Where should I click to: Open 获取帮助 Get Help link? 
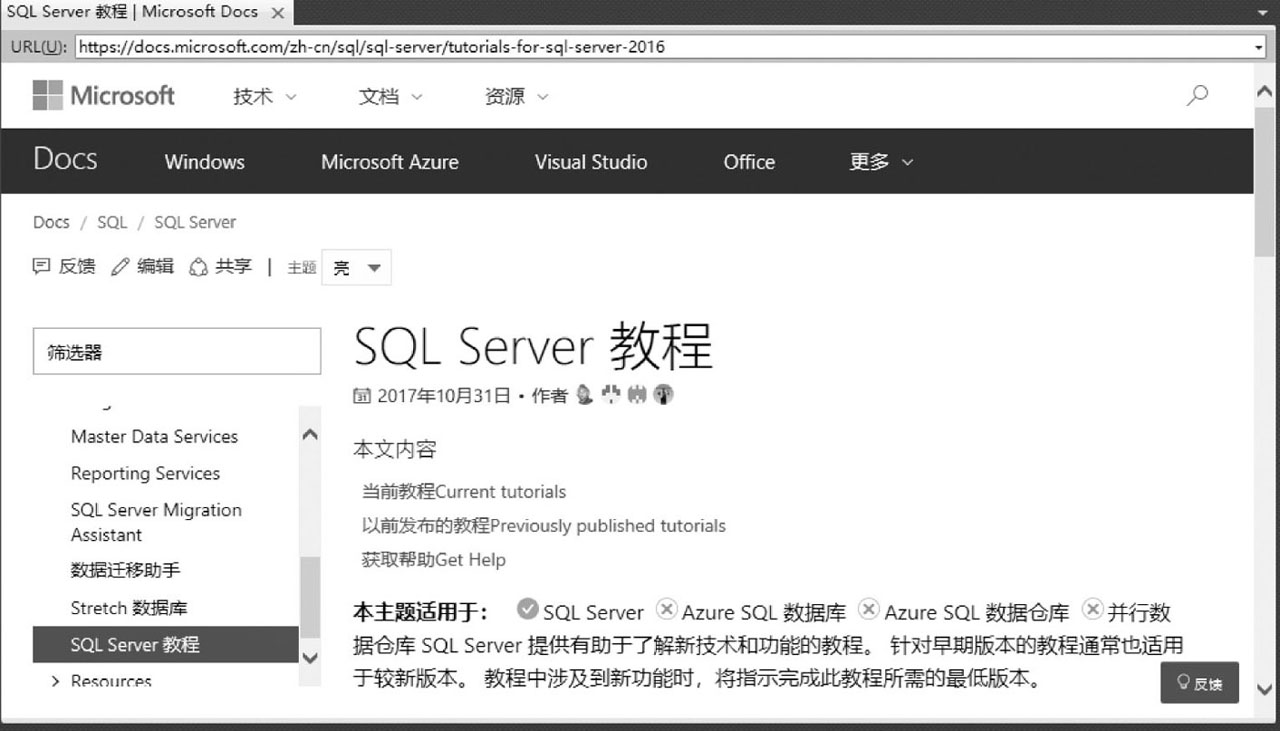[x=434, y=560]
